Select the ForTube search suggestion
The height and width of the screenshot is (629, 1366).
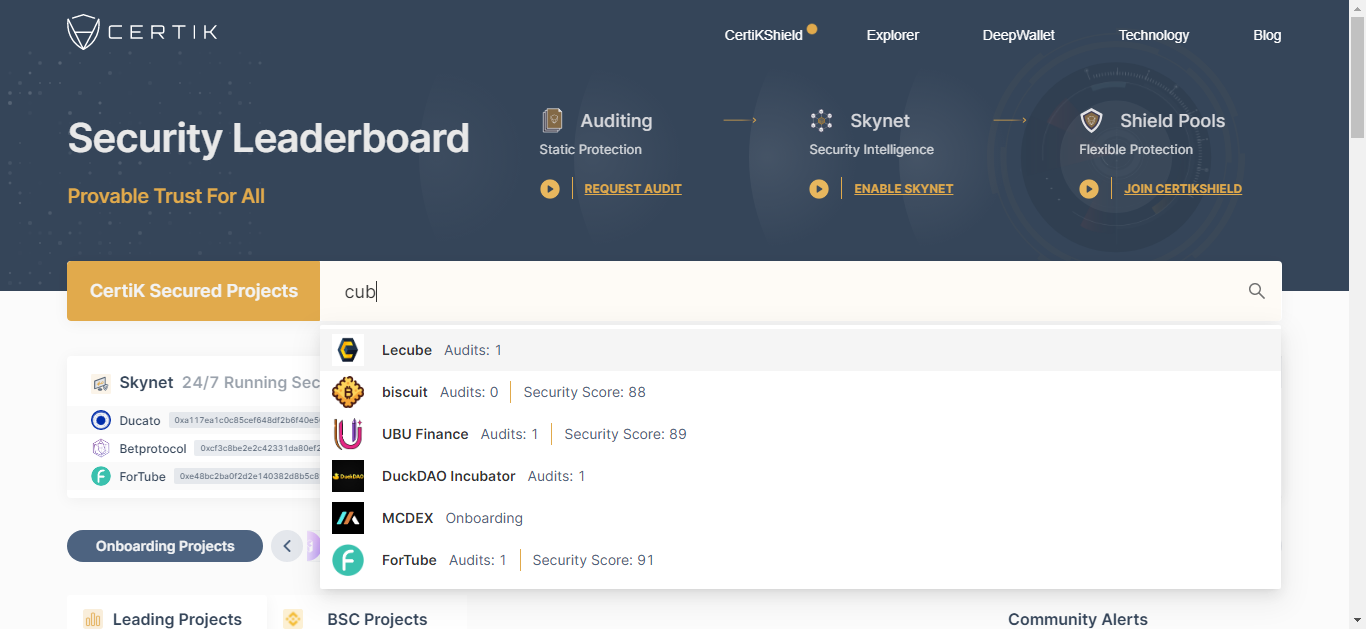click(x=800, y=560)
